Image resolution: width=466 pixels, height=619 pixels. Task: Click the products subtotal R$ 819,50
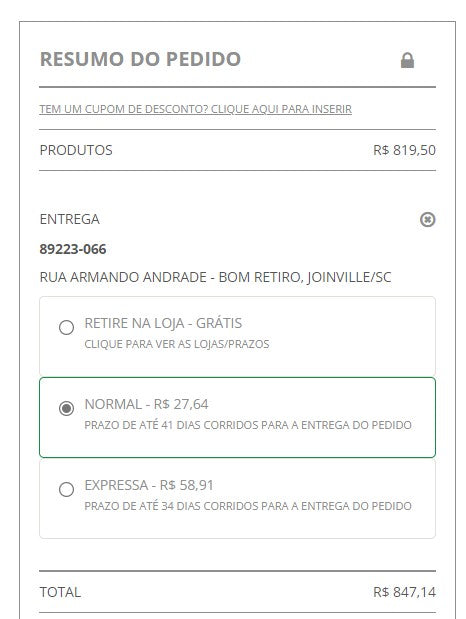(404, 150)
